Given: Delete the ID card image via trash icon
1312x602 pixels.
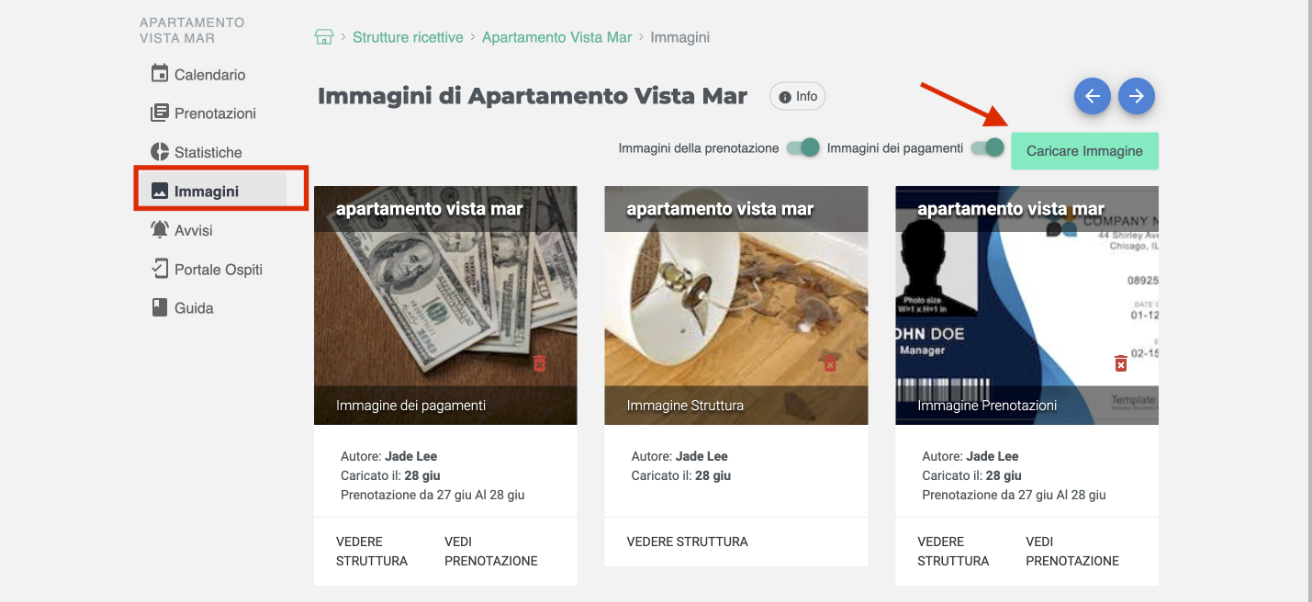Looking at the screenshot, I should [x=1120, y=363].
